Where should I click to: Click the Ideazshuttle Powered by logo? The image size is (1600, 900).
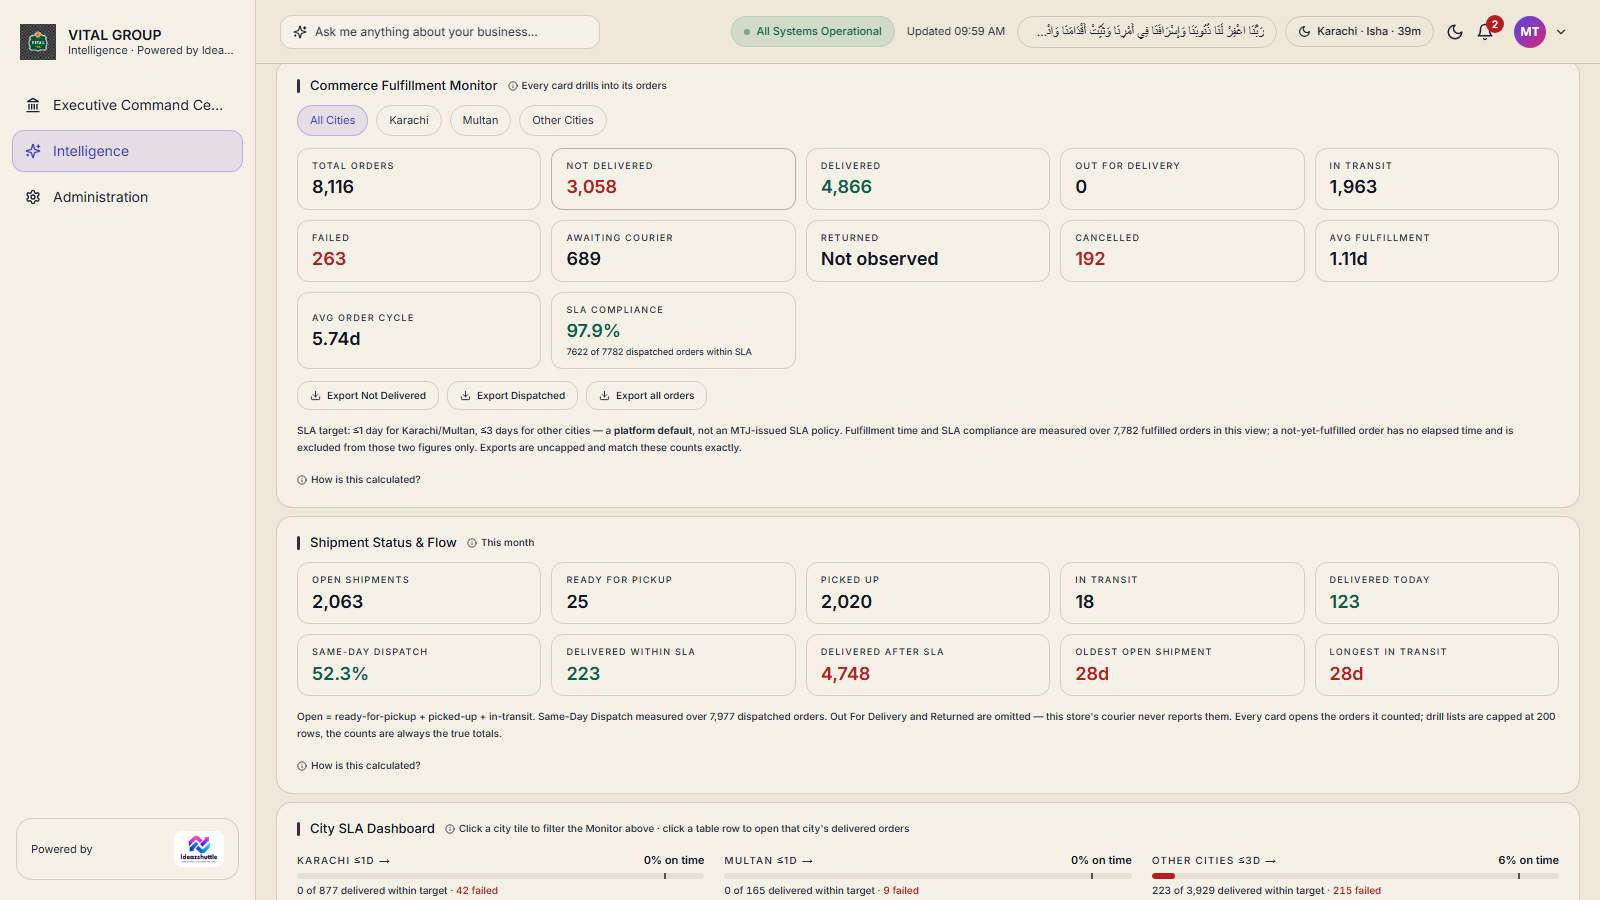(x=199, y=849)
